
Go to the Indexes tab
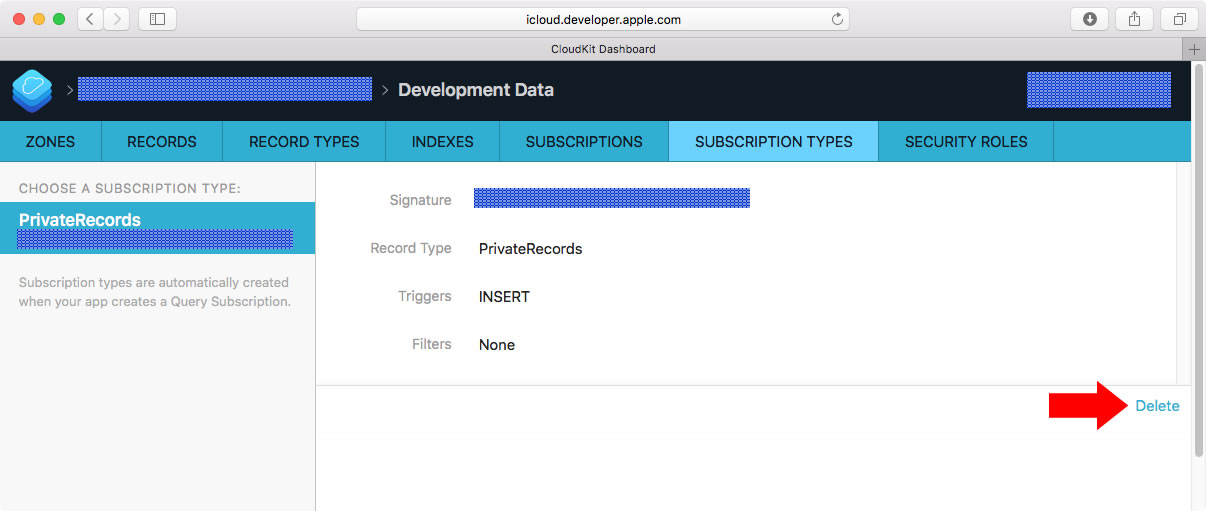(442, 141)
